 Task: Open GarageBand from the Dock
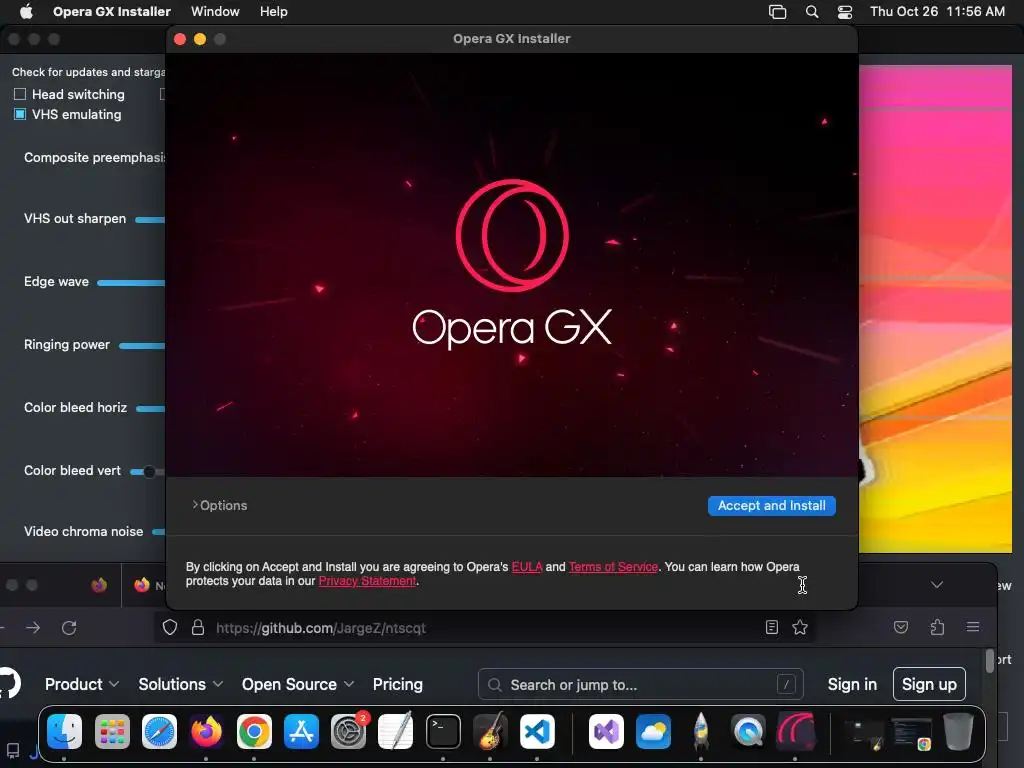click(490, 731)
